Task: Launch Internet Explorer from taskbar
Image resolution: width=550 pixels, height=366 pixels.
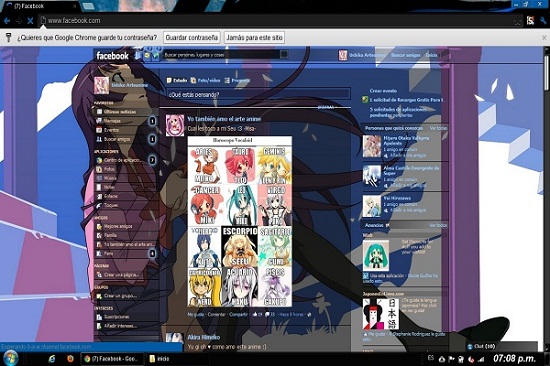Action: 52,359
